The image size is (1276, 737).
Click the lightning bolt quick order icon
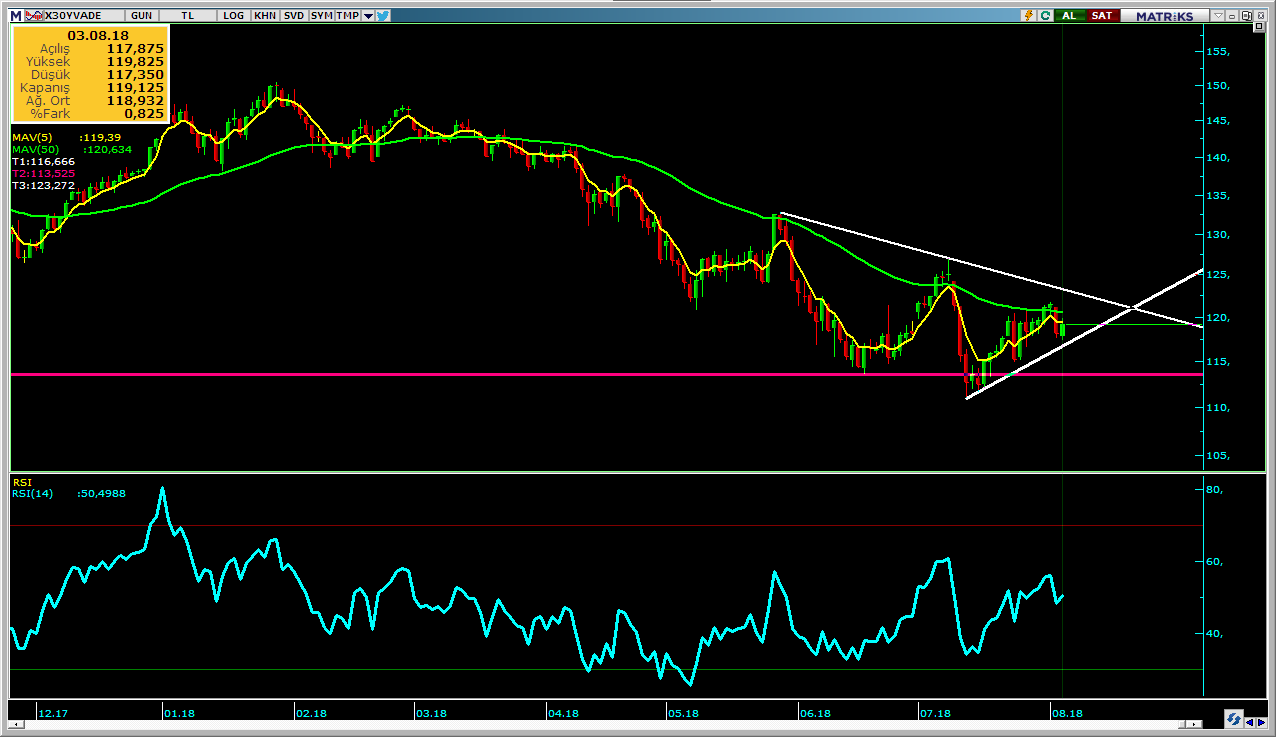pos(1028,15)
